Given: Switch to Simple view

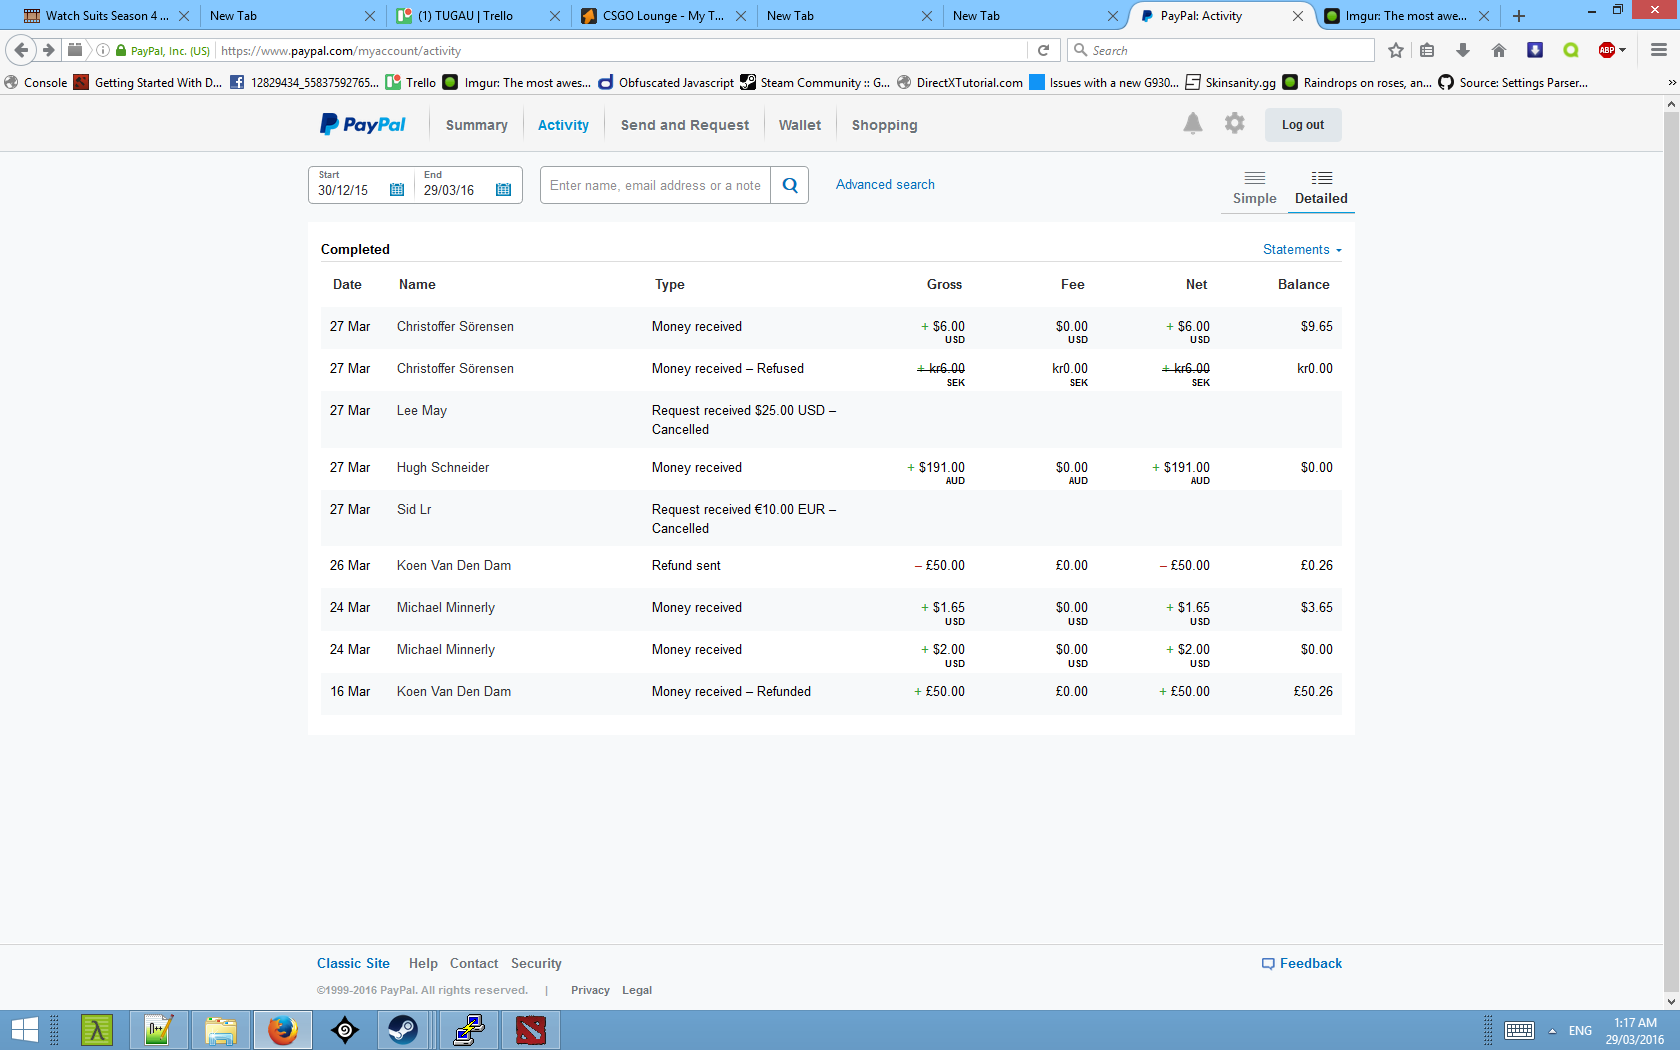Looking at the screenshot, I should coord(1254,187).
